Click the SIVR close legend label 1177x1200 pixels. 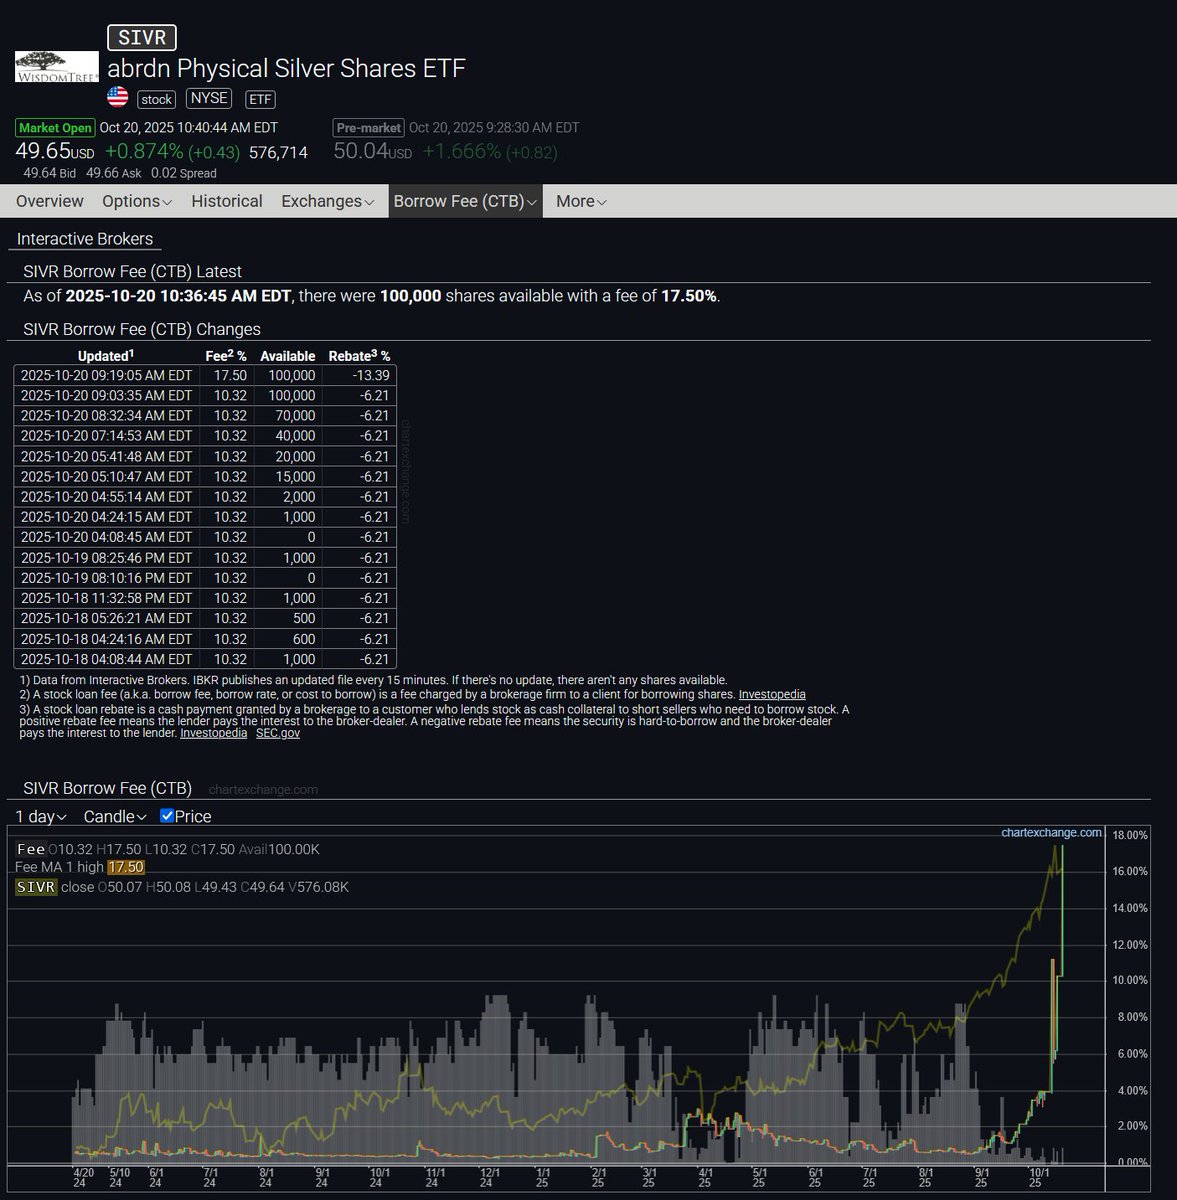[x=55, y=887]
